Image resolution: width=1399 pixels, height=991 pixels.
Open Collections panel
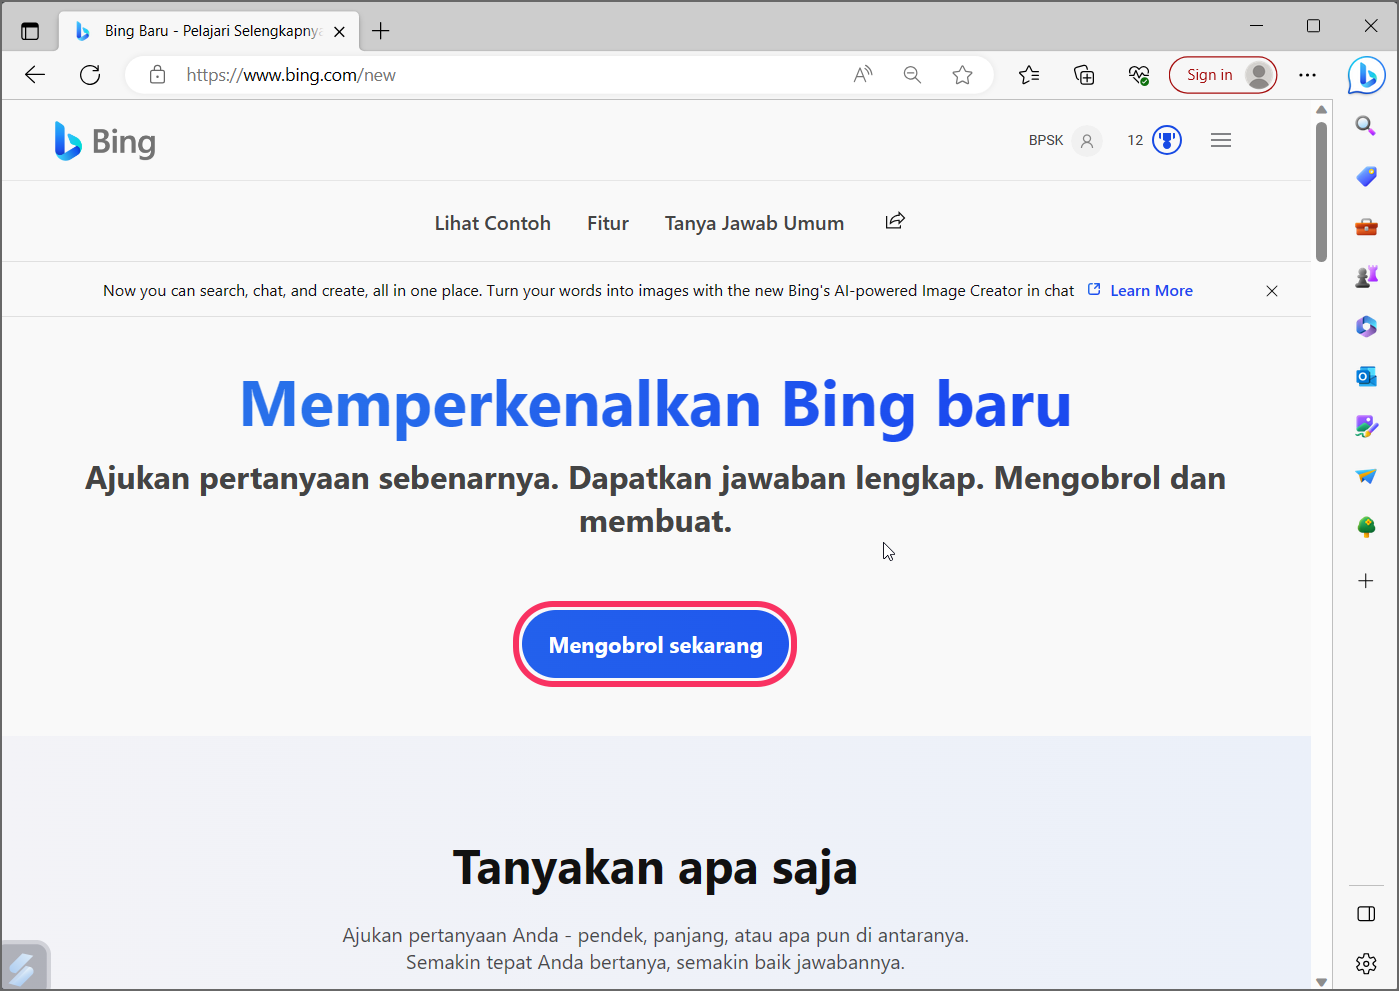(1084, 75)
